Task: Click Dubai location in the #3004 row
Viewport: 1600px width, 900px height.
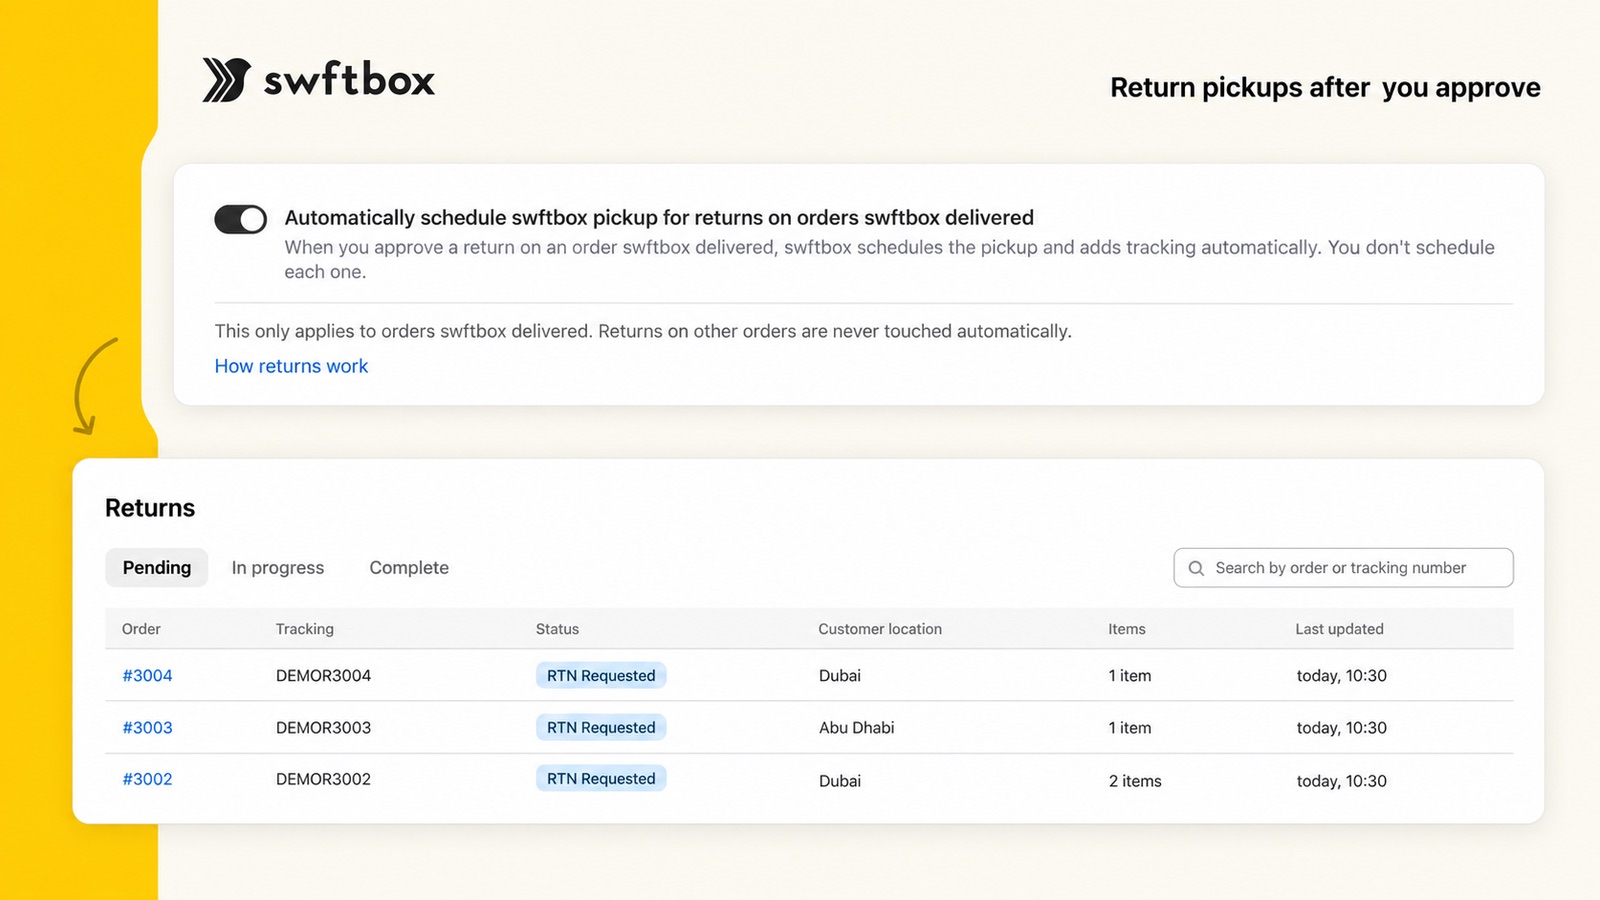Action: (839, 676)
